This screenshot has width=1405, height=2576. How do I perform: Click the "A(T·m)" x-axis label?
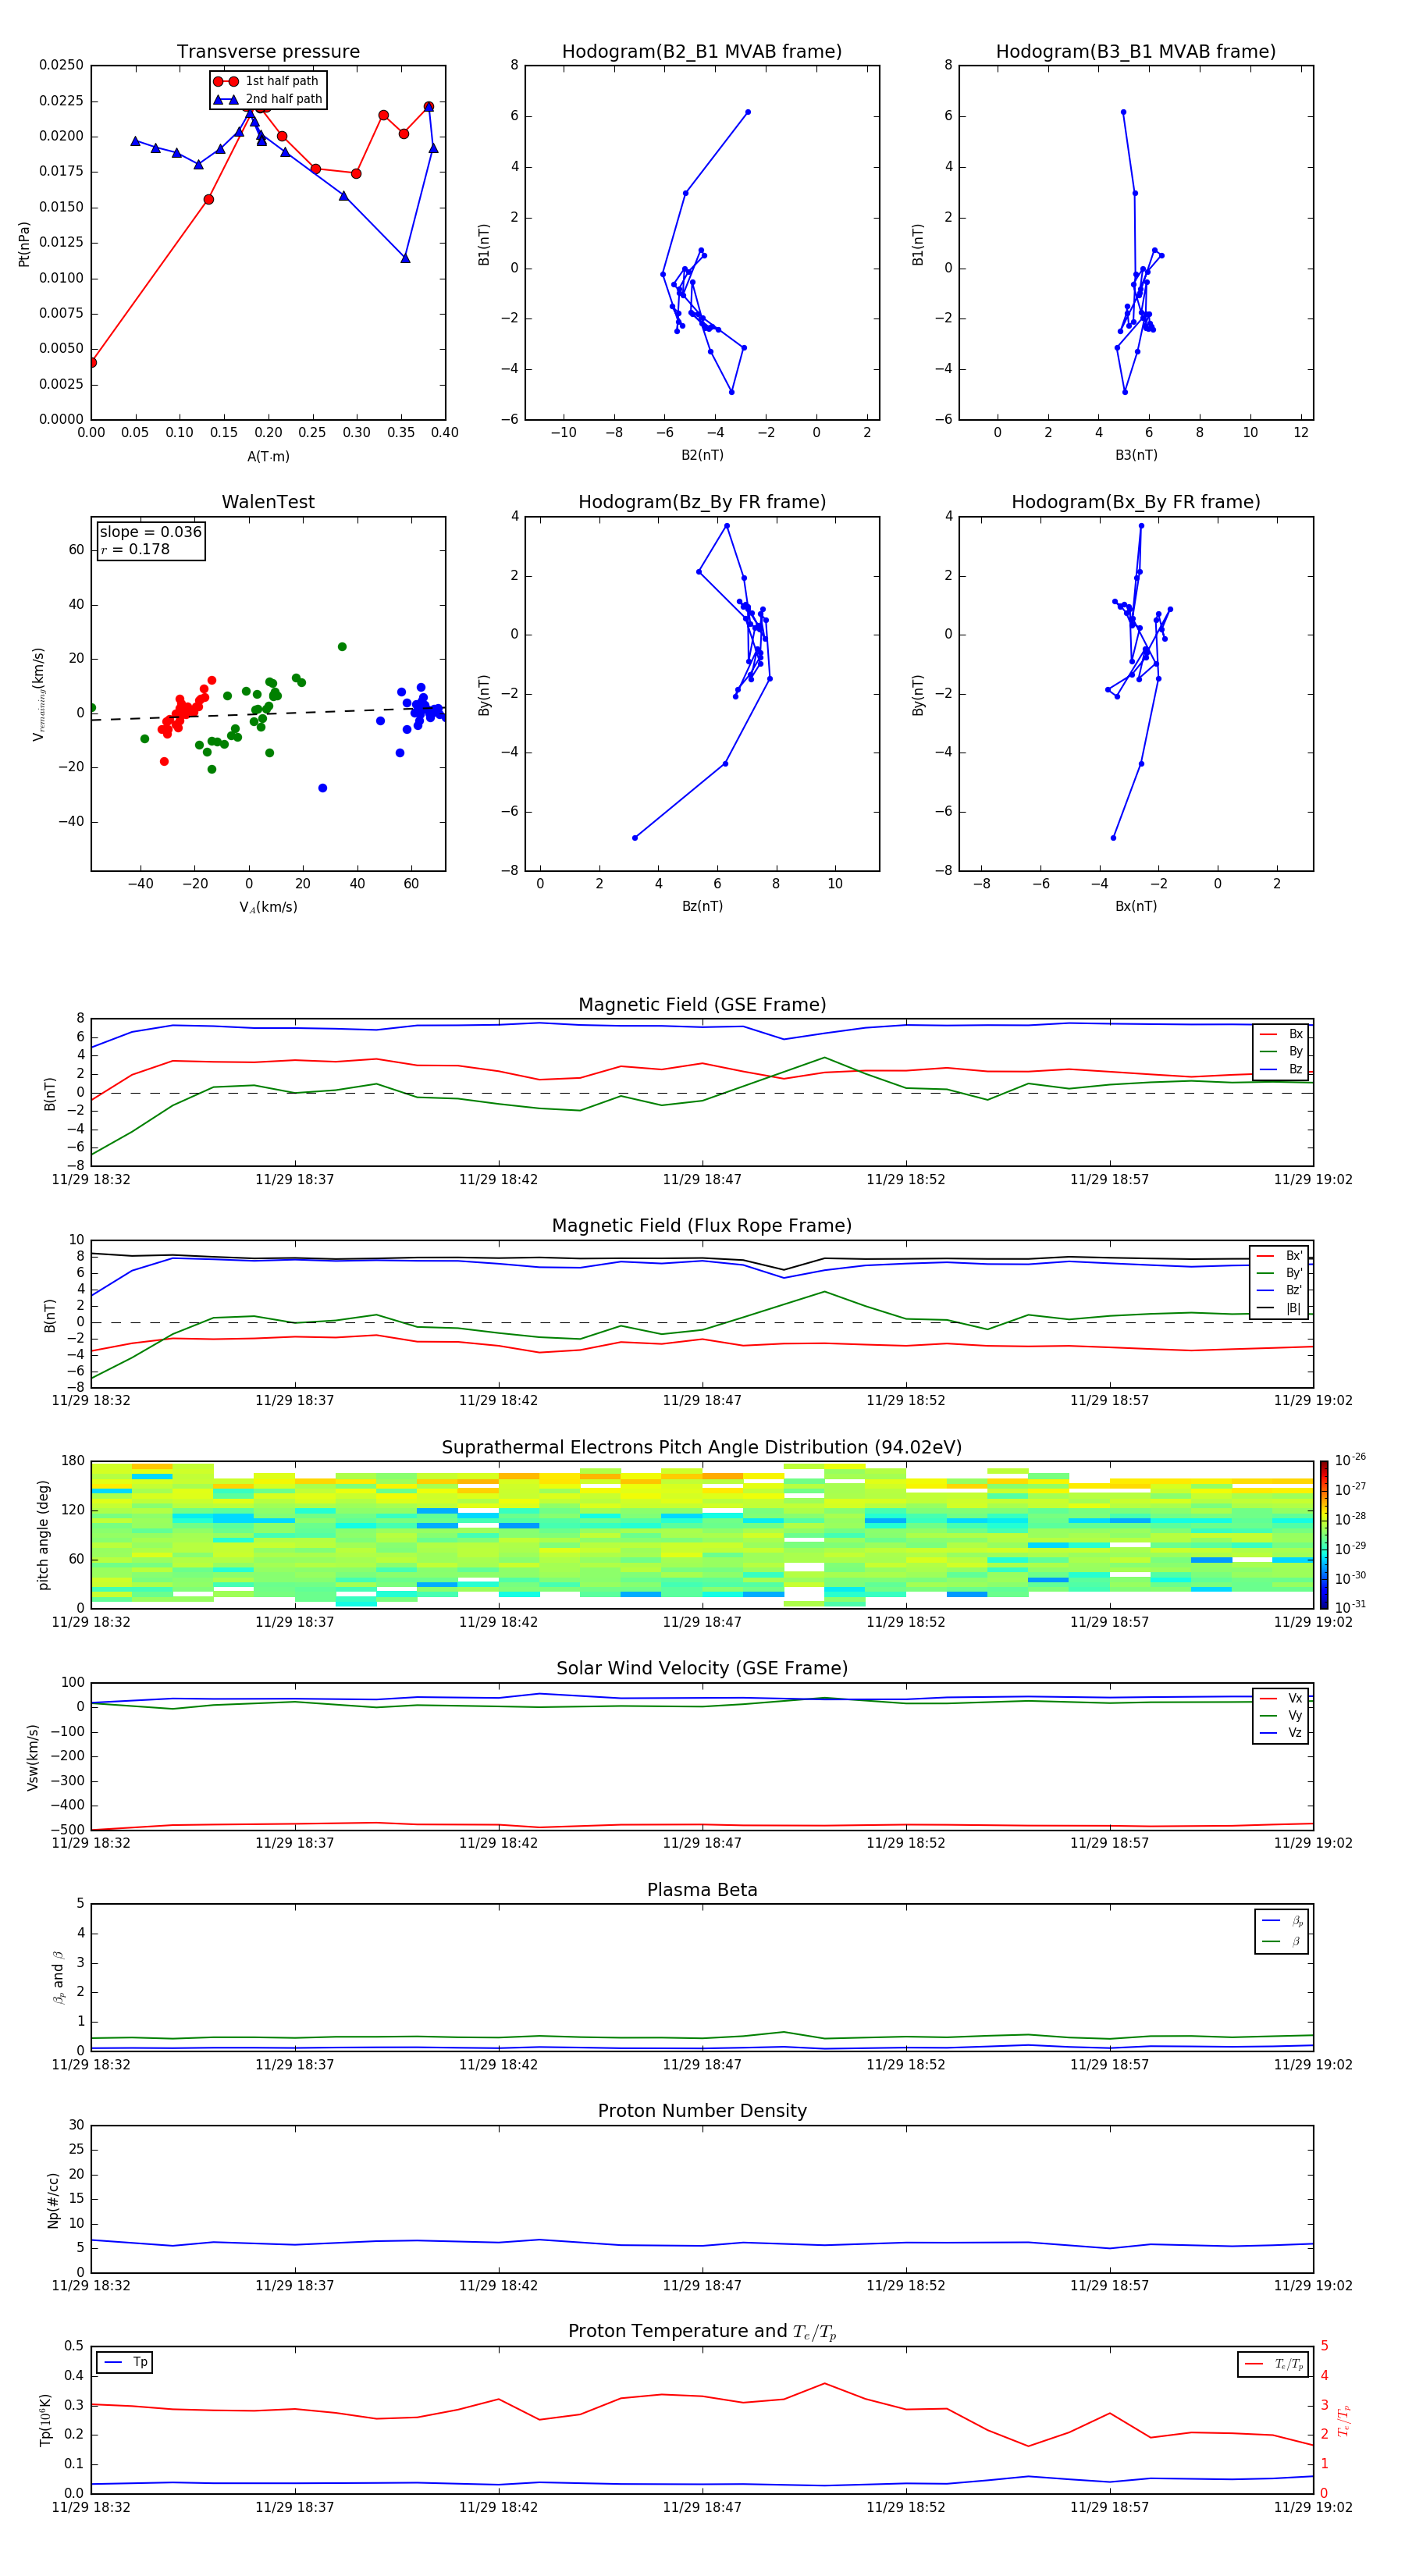pyautogui.click(x=268, y=456)
